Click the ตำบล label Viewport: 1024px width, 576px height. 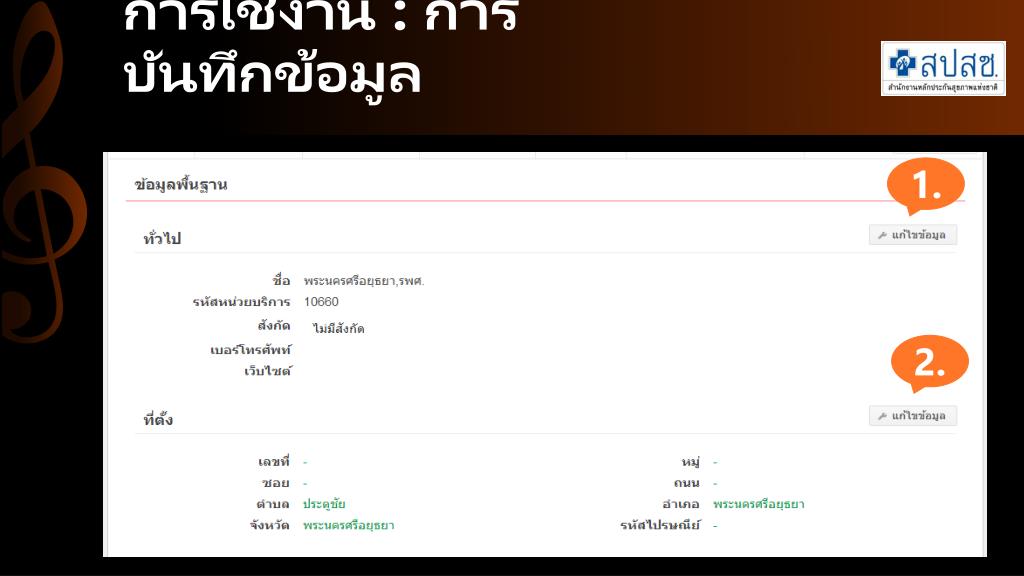tap(273, 504)
